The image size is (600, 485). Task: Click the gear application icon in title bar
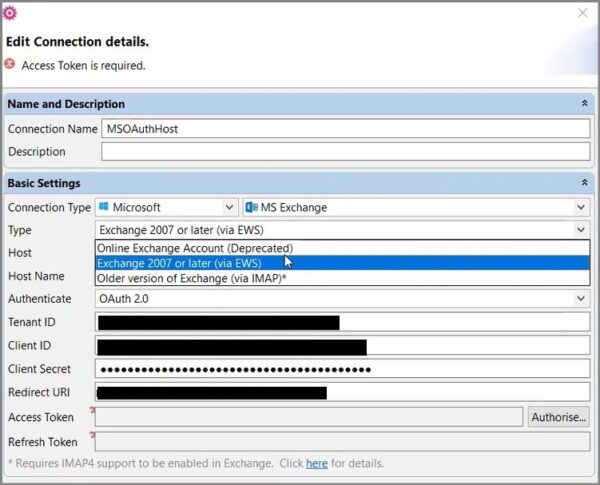(12, 13)
